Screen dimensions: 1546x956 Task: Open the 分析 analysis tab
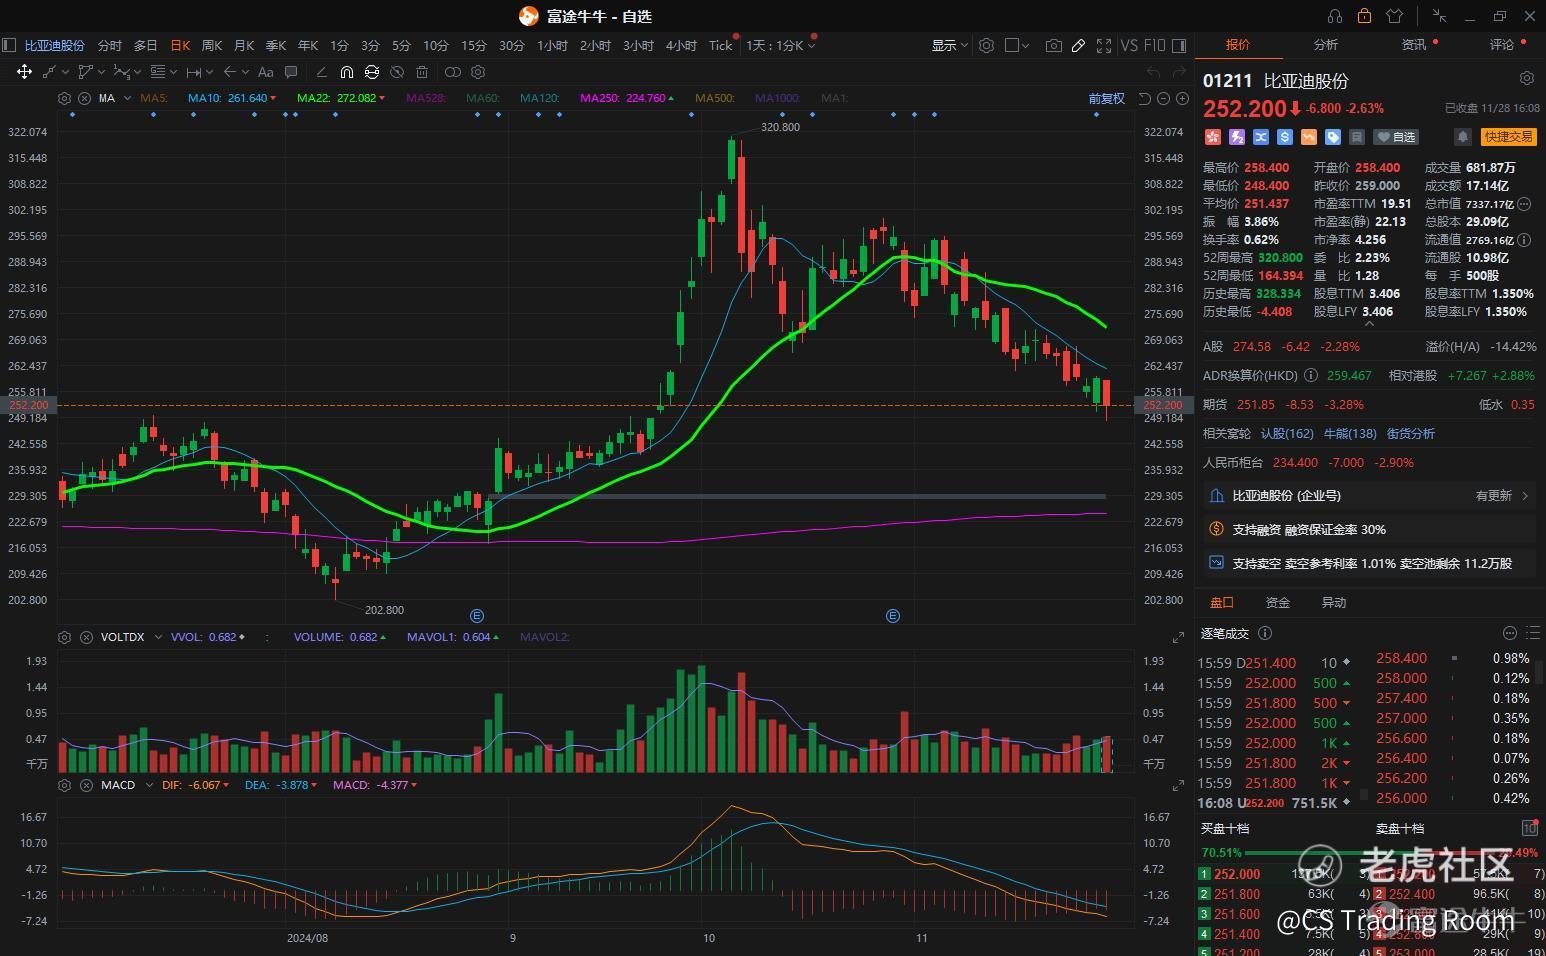coord(1325,44)
